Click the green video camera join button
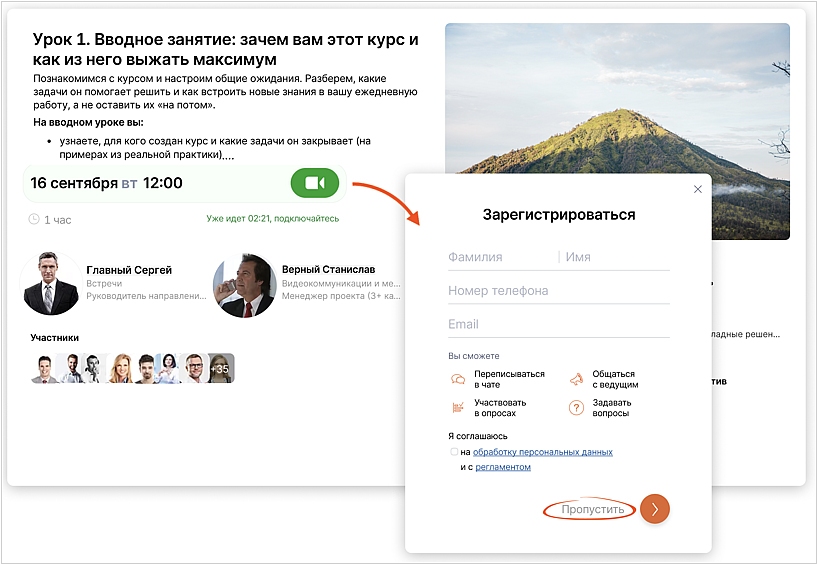 click(315, 183)
